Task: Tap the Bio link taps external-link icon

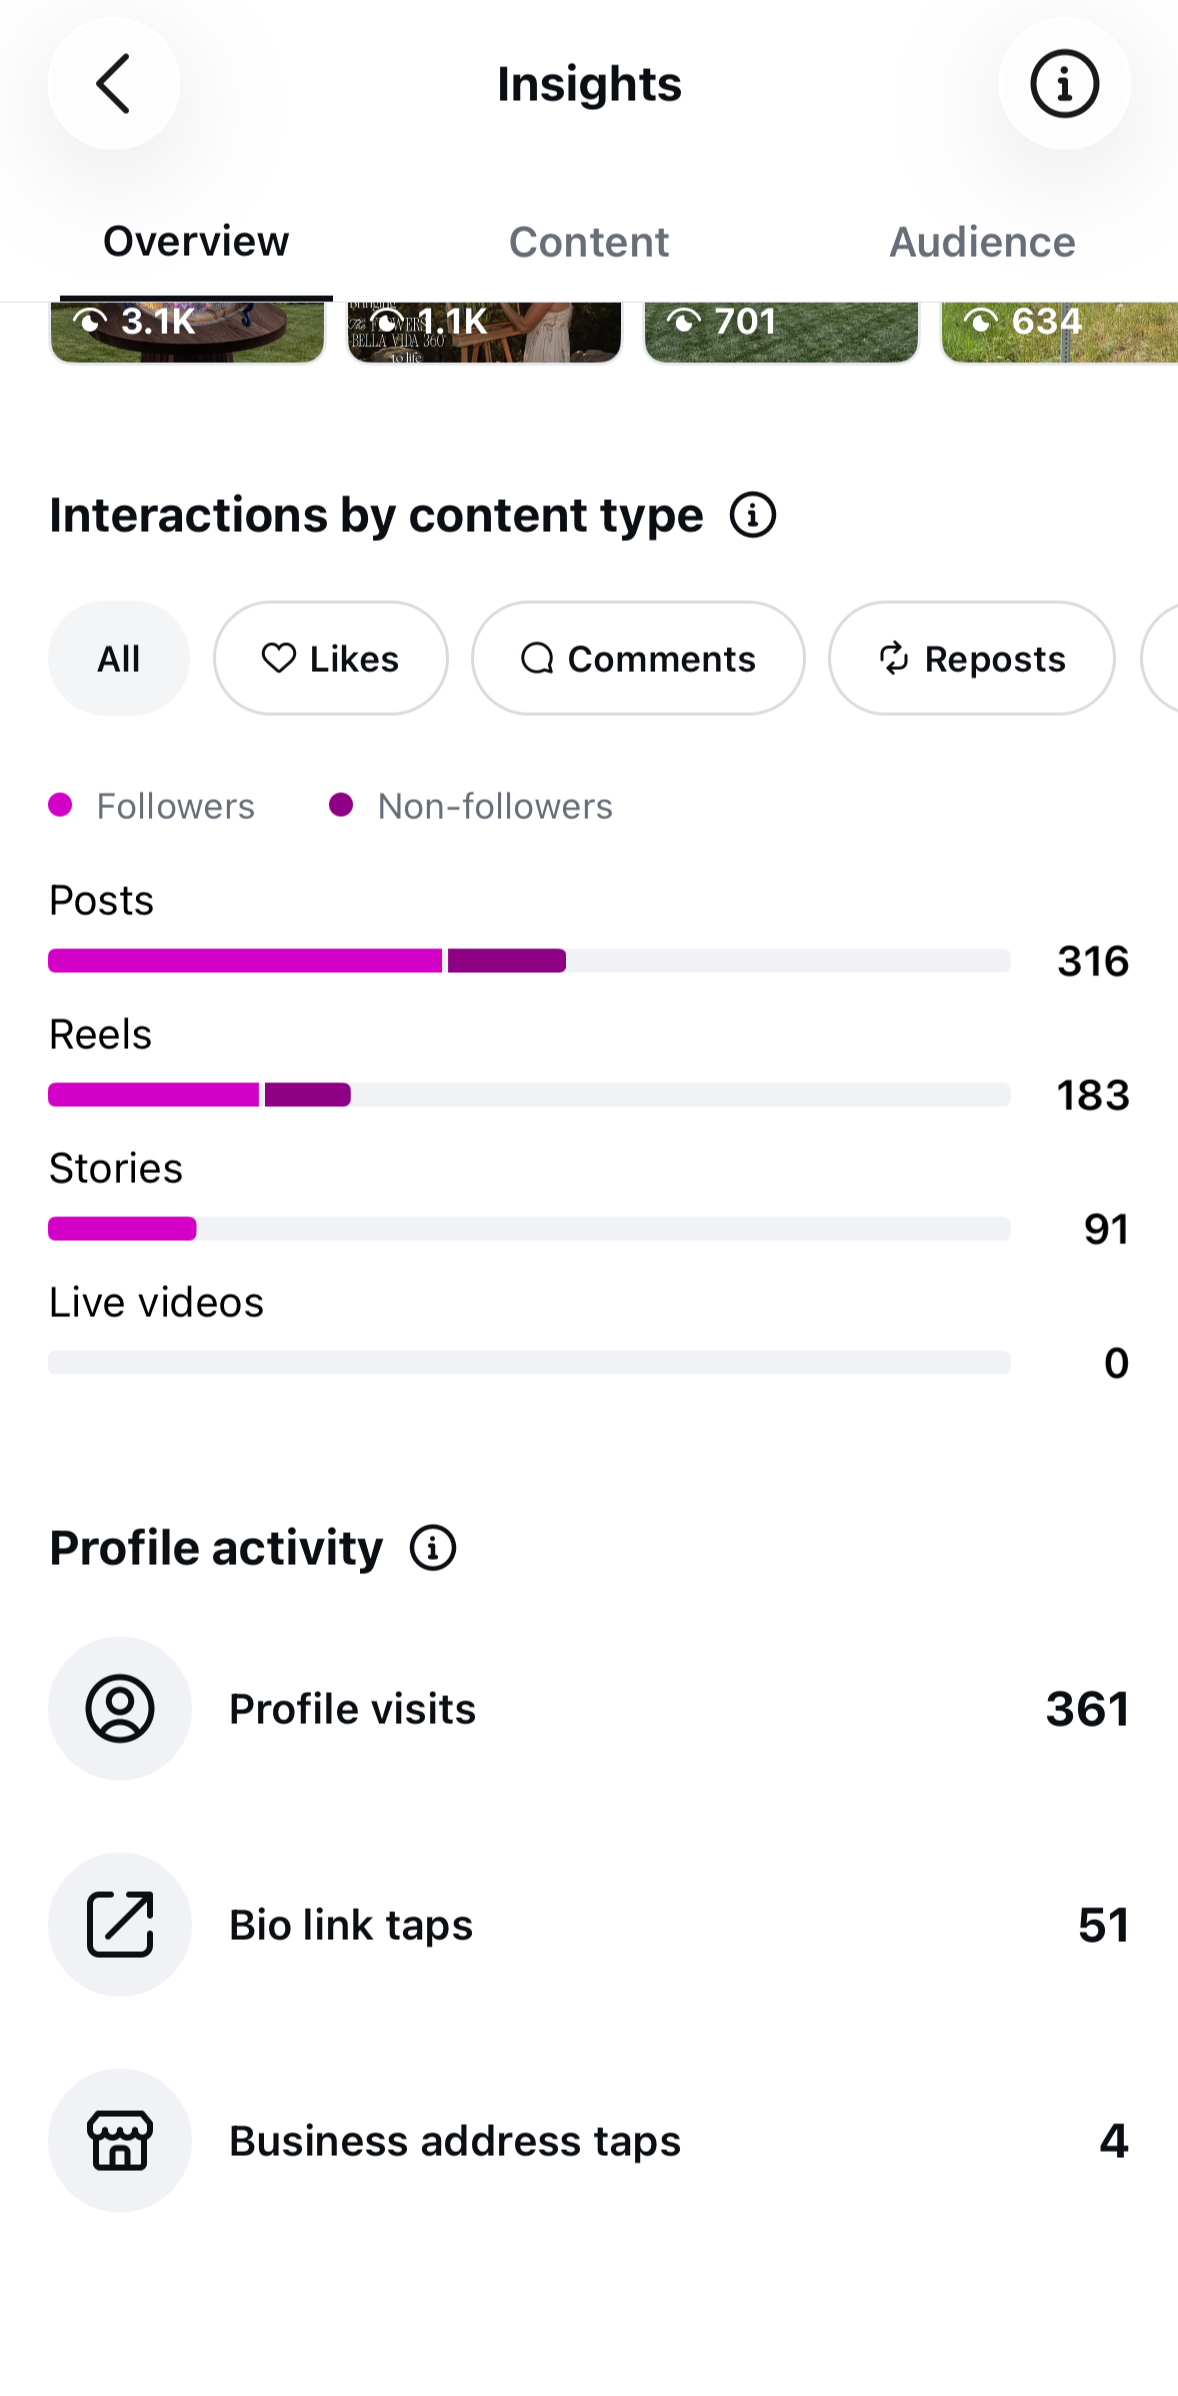Action: [x=120, y=1924]
